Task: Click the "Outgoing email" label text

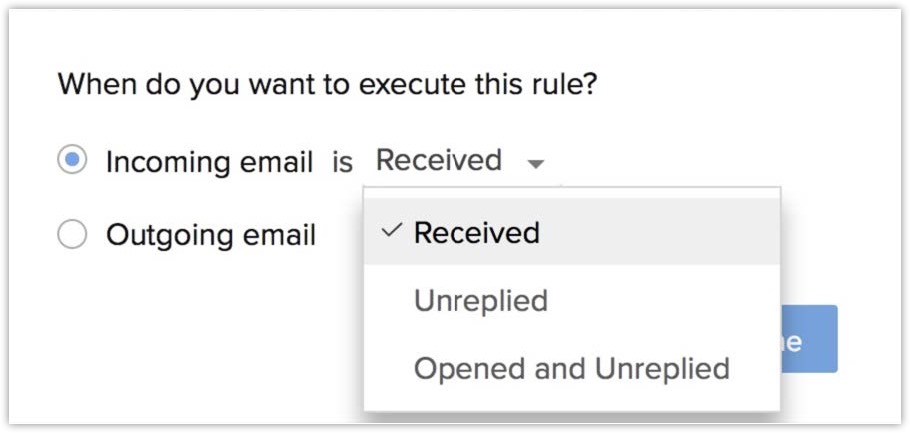Action: (210, 235)
